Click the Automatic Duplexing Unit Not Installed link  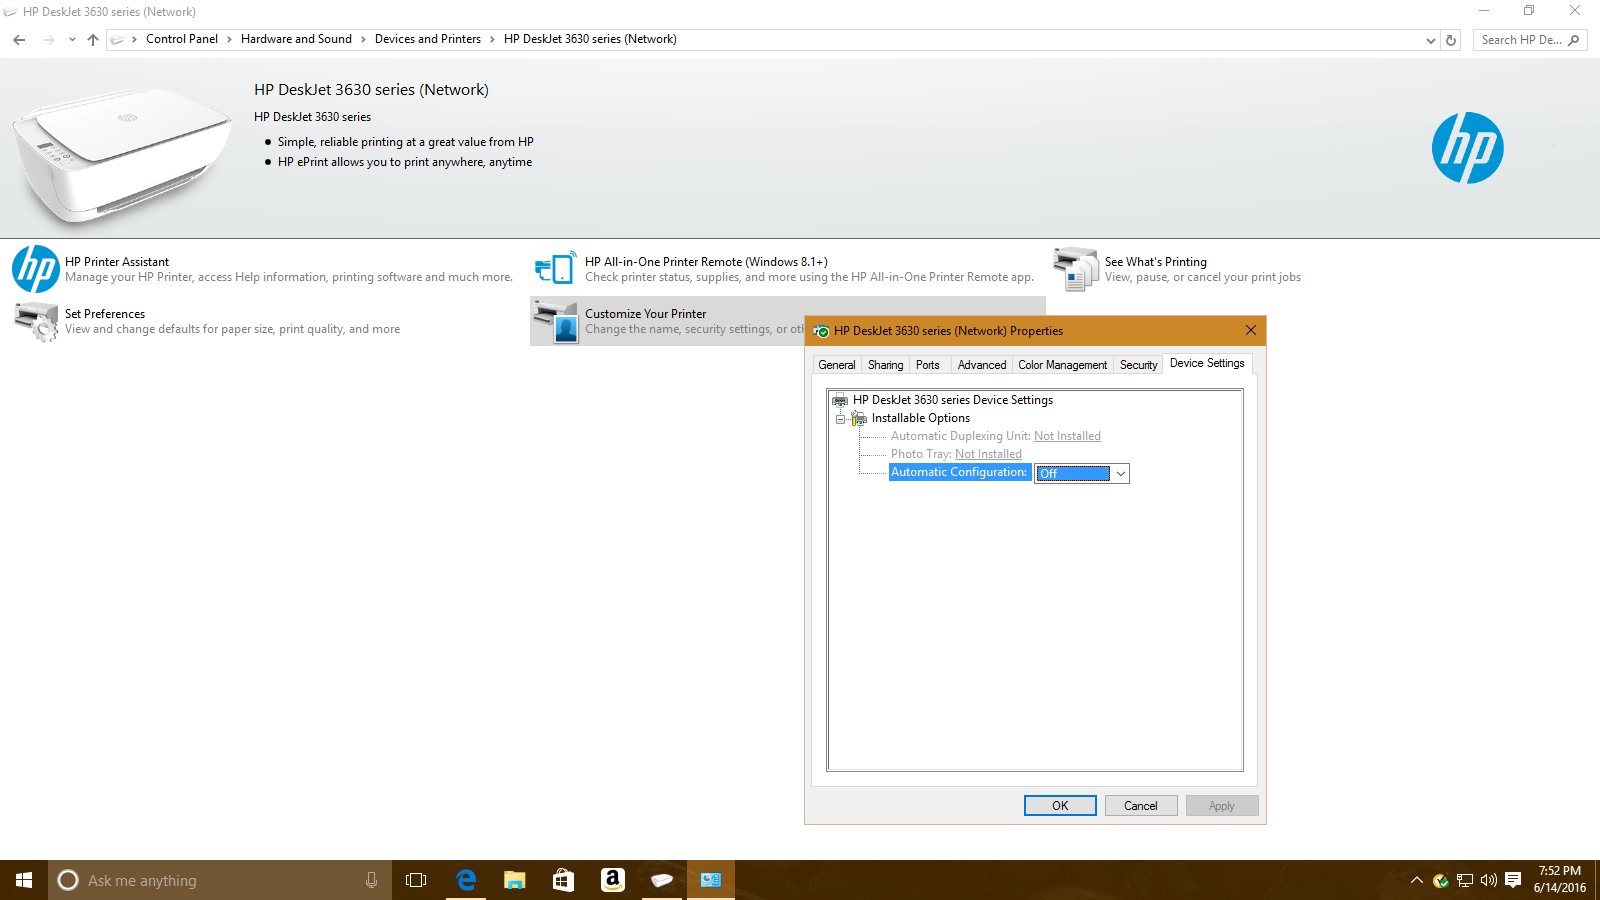pos(1067,436)
